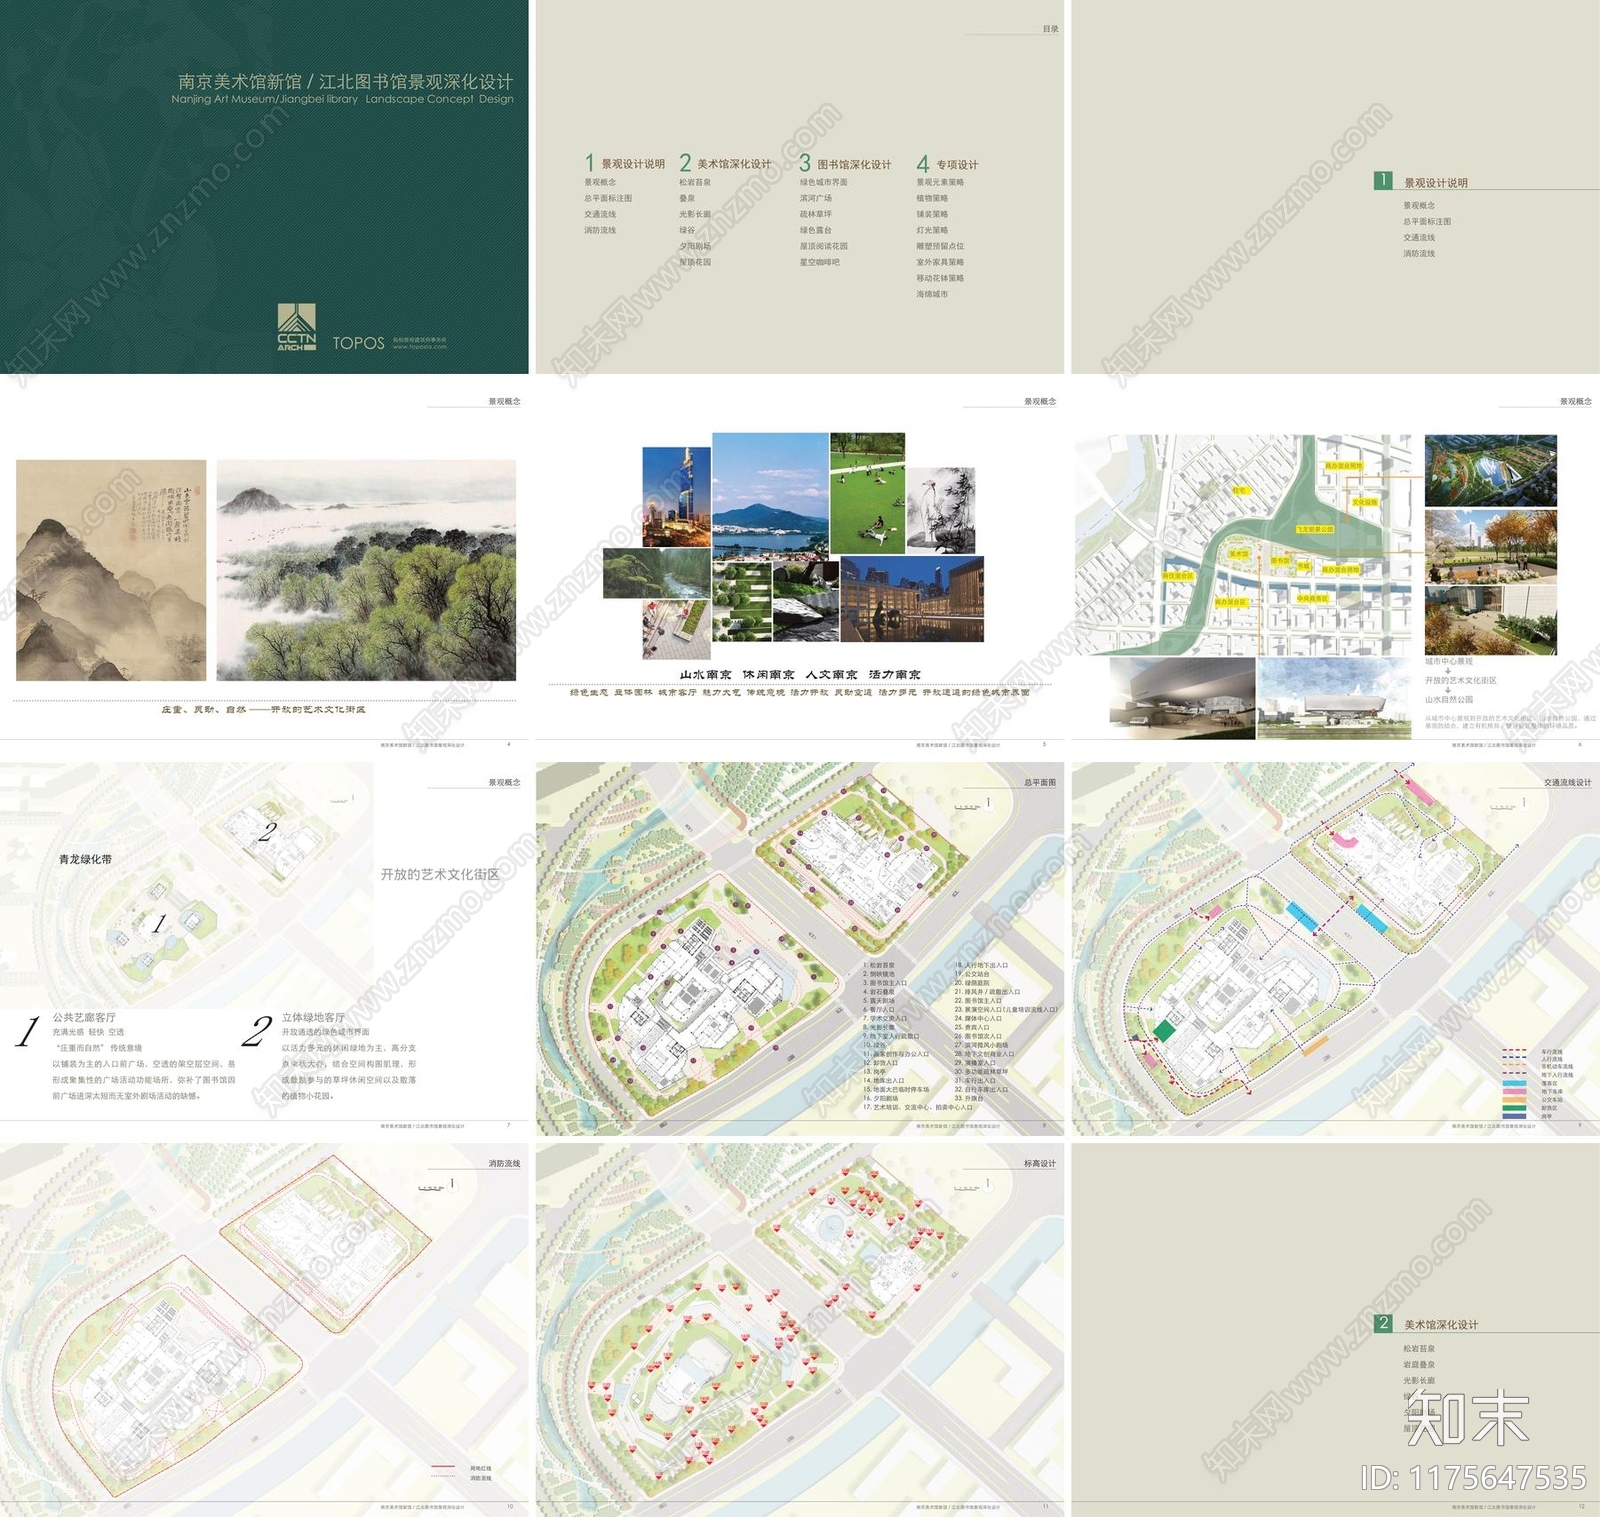Click 岩庭叠泉 on chapter 2 divider page
1600x1517 pixels.
click(x=1419, y=1365)
